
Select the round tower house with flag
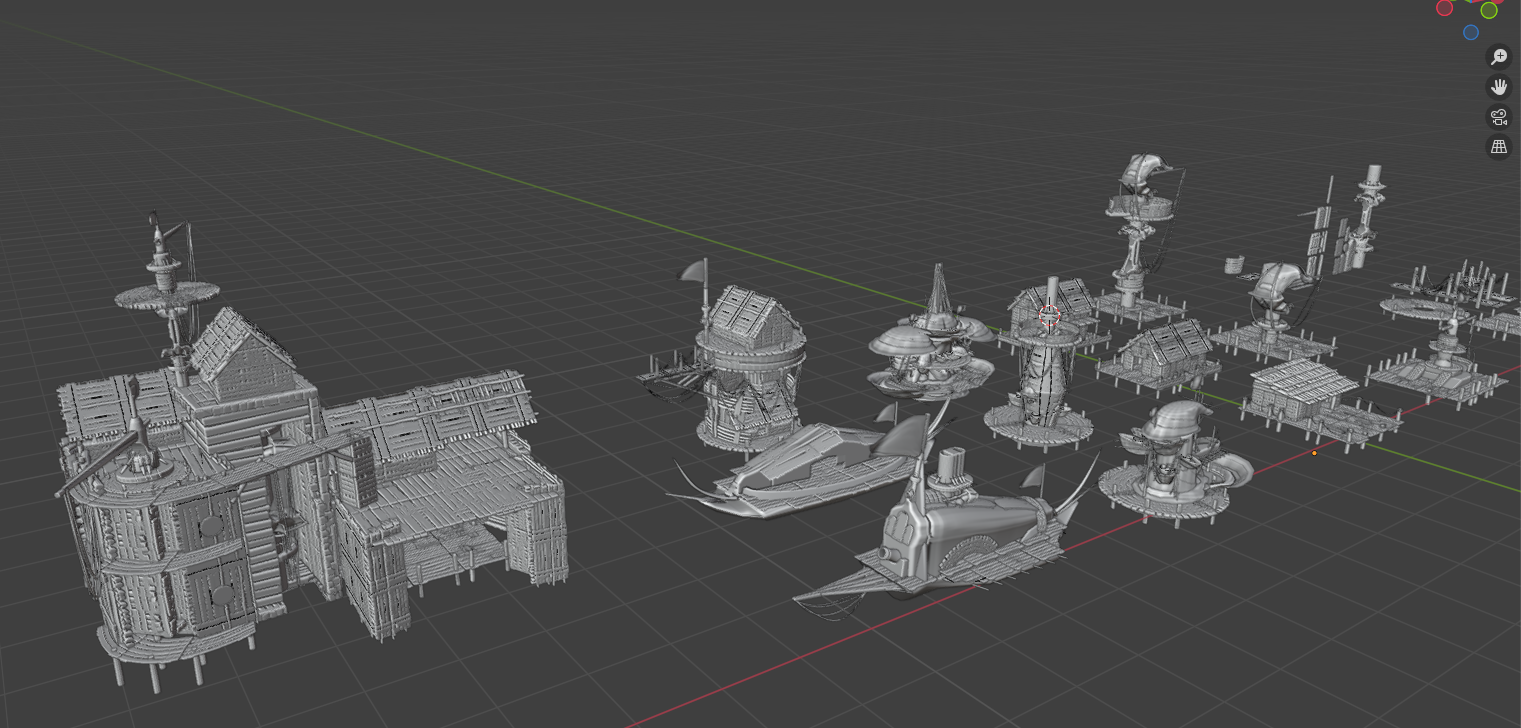pos(749,370)
